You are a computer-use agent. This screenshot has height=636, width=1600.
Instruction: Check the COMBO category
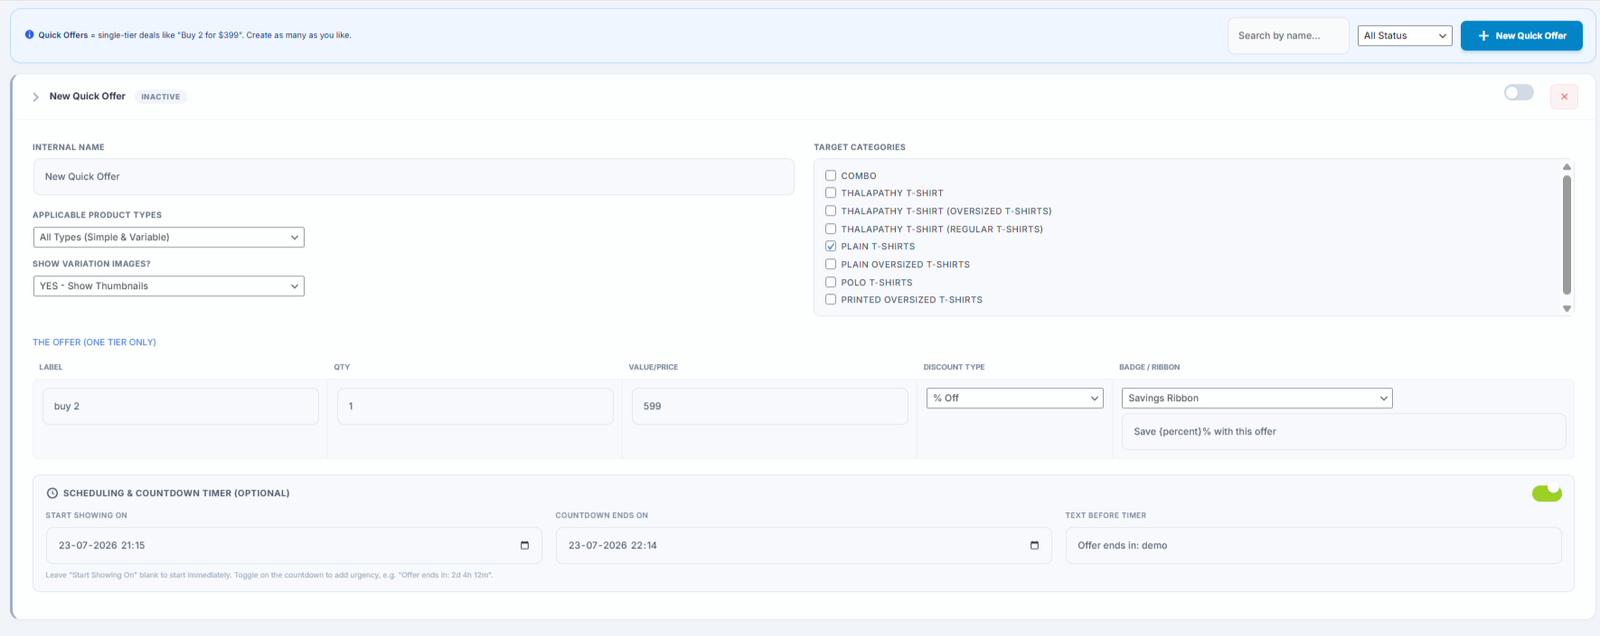point(830,175)
